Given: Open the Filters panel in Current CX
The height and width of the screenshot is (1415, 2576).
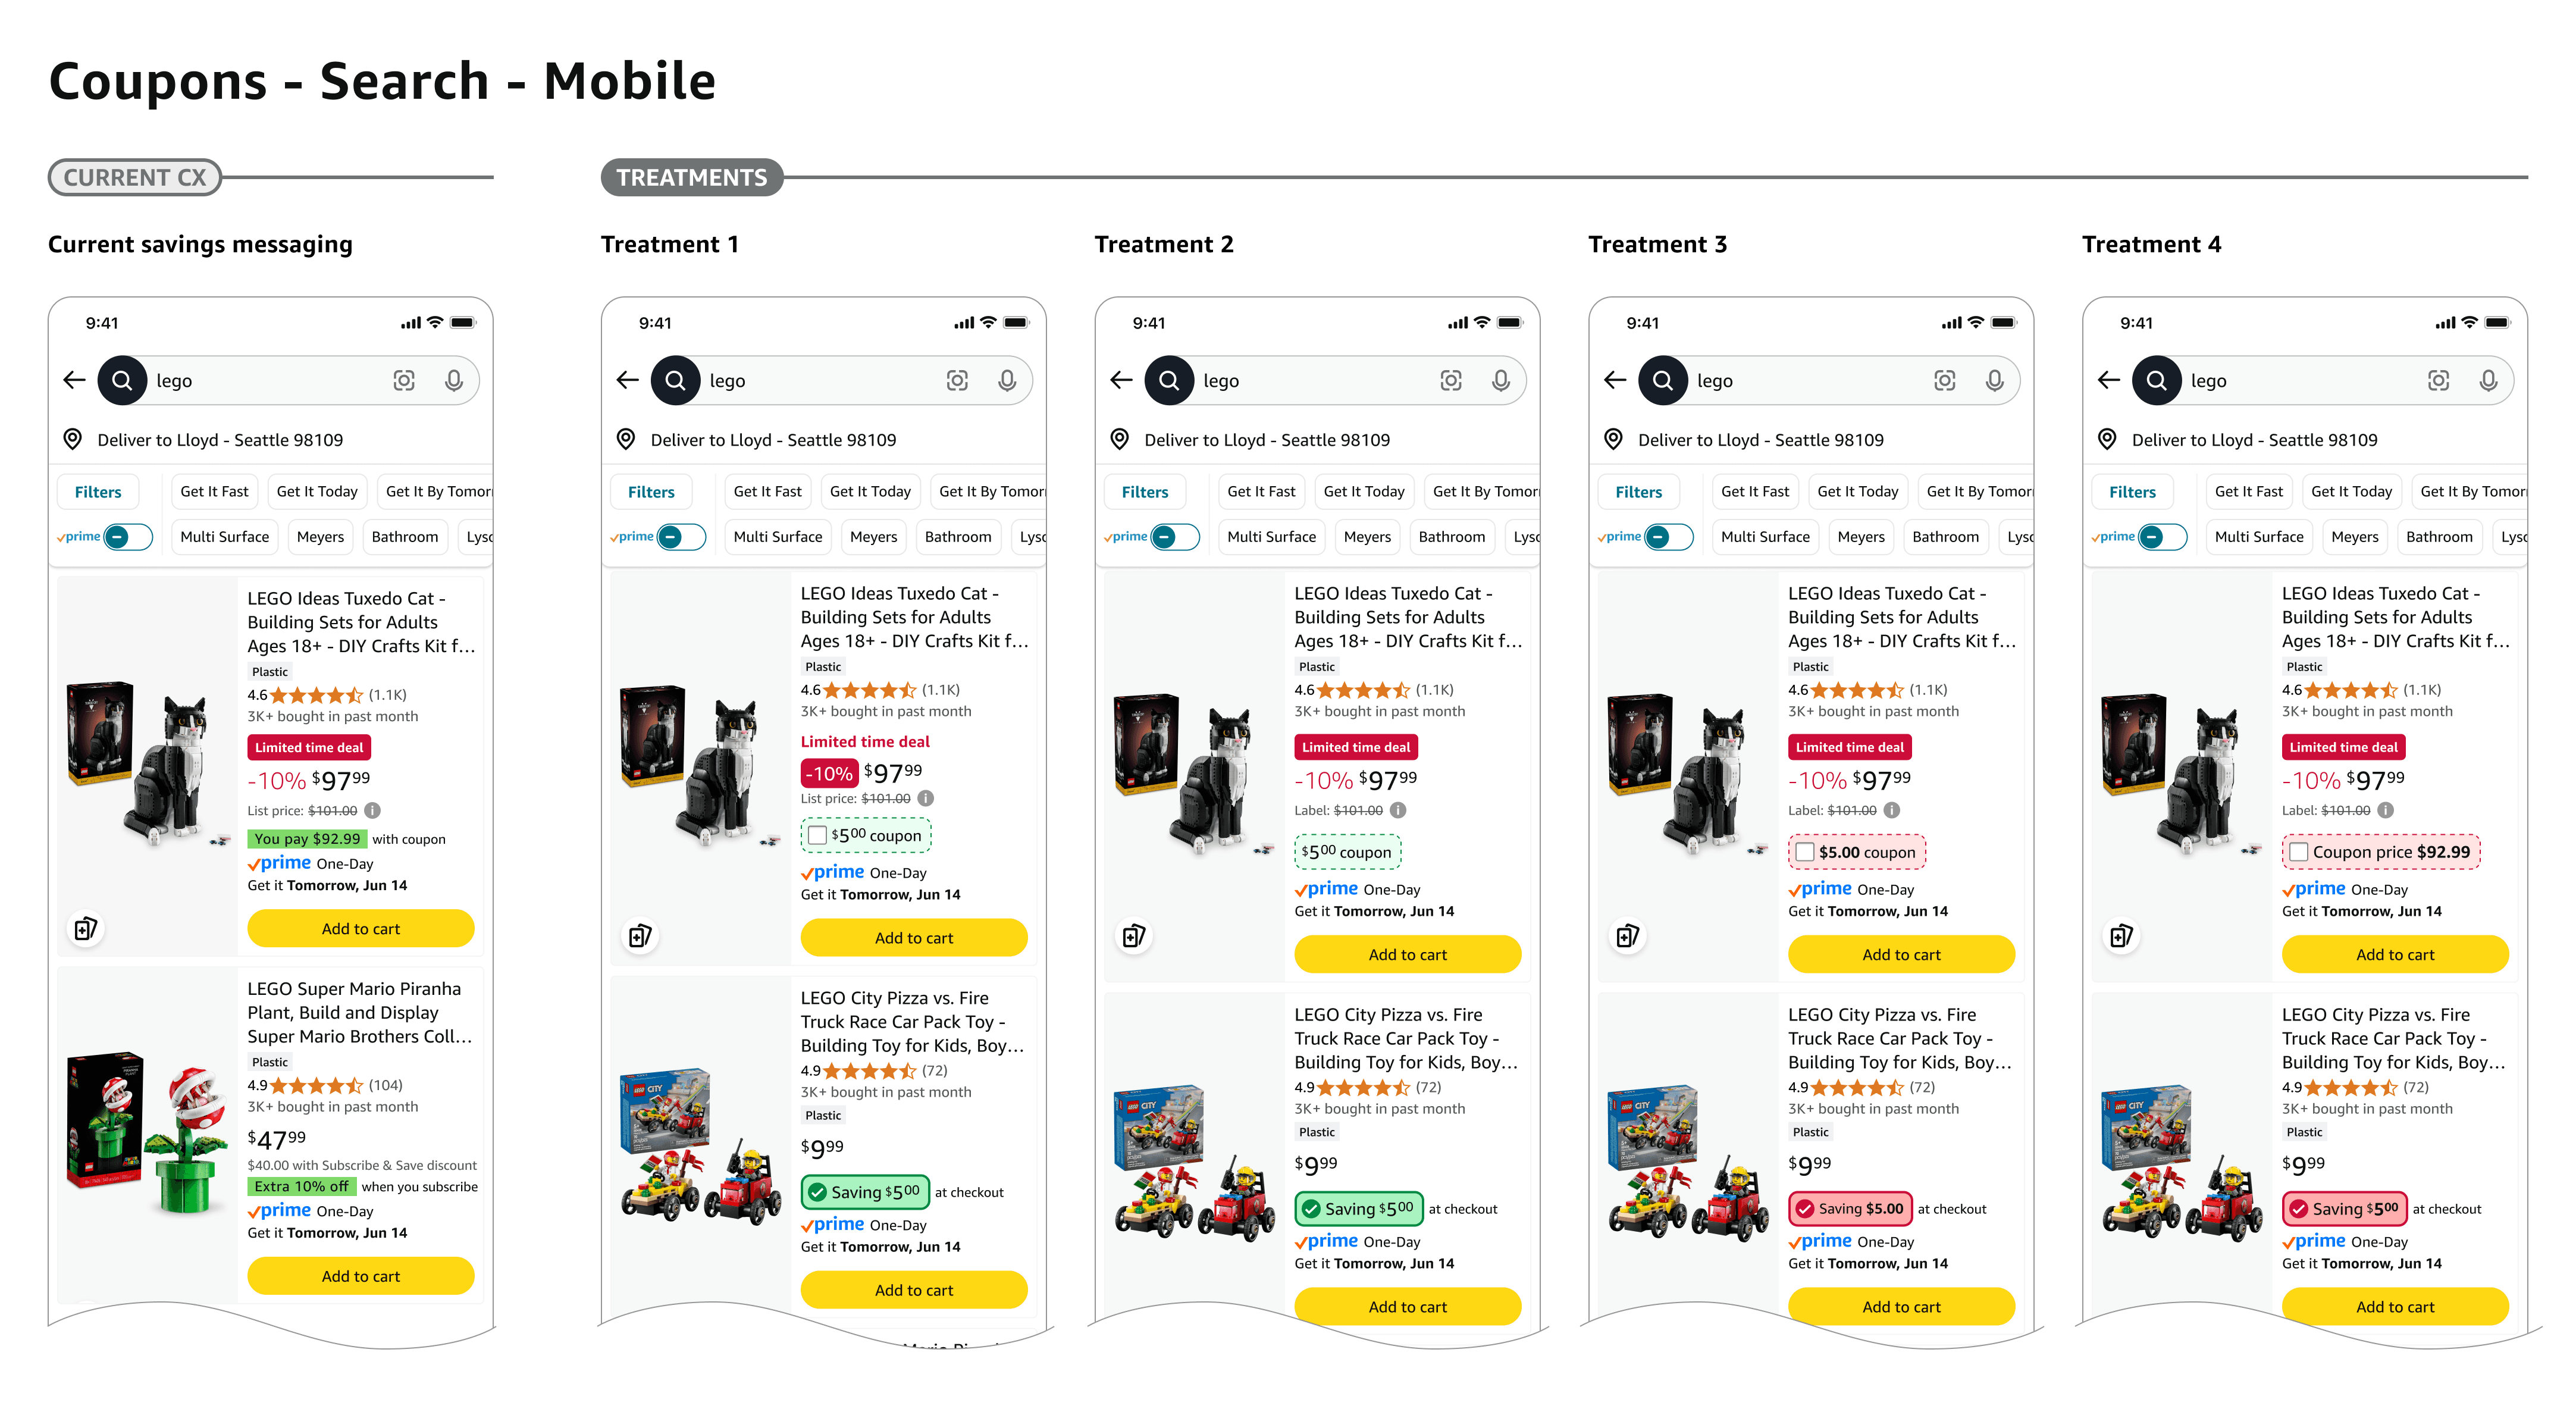Looking at the screenshot, I should coord(97,491).
